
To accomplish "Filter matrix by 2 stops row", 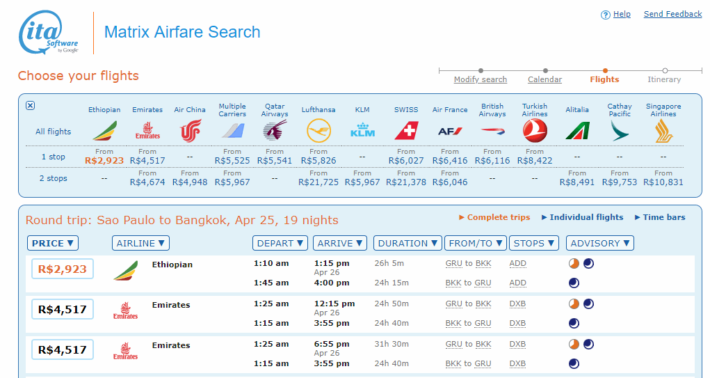I will tap(53, 178).
